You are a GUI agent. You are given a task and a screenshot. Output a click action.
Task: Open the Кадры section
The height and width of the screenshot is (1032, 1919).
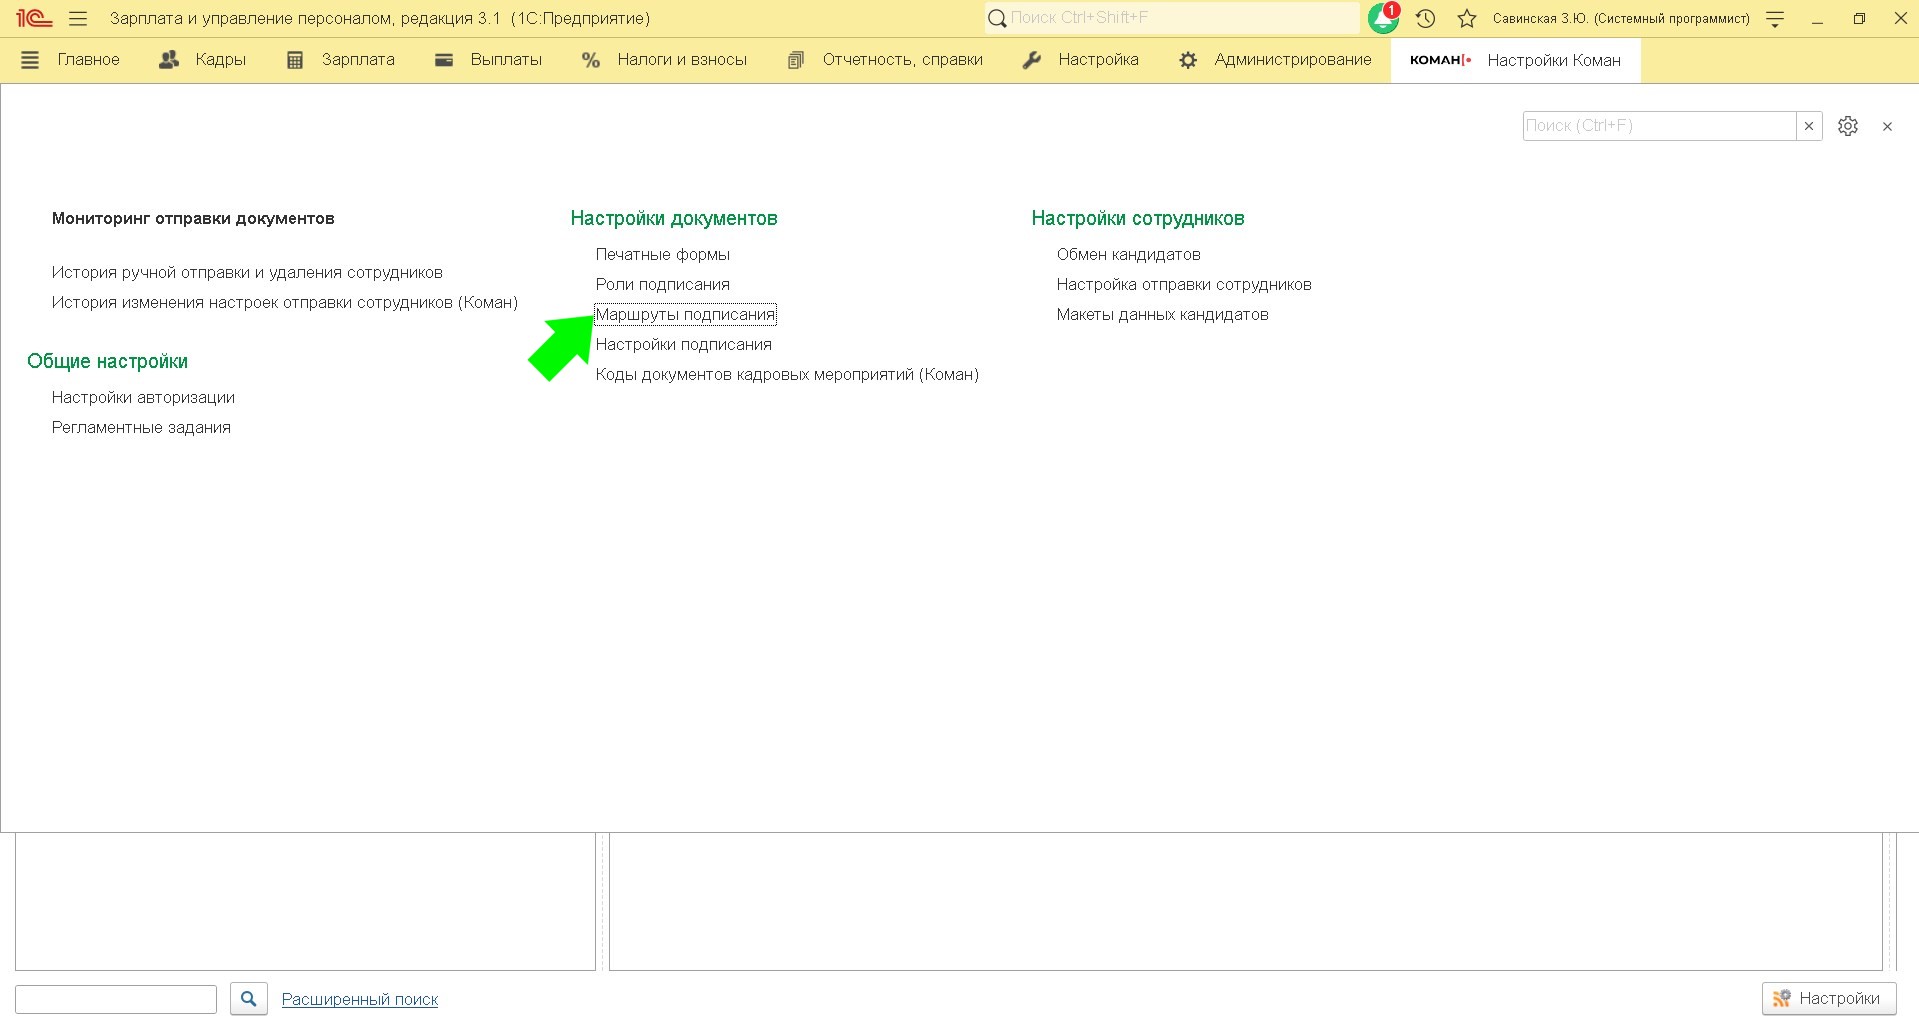click(203, 60)
